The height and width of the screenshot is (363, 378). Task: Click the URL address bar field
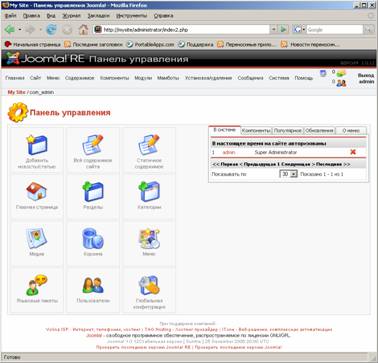click(182, 30)
